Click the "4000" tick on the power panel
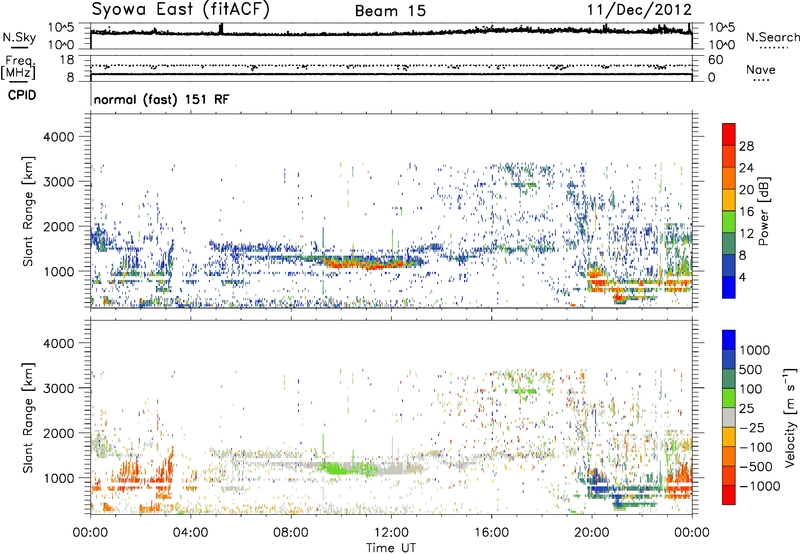The image size is (800, 554). click(x=58, y=137)
